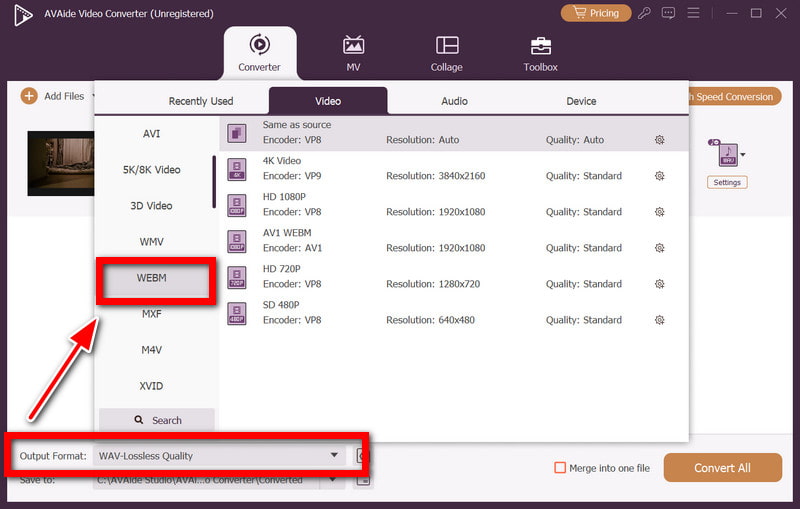This screenshot has height=509, width=800.
Task: Choose the AV1 WEBM preset text
Action: coord(287,233)
